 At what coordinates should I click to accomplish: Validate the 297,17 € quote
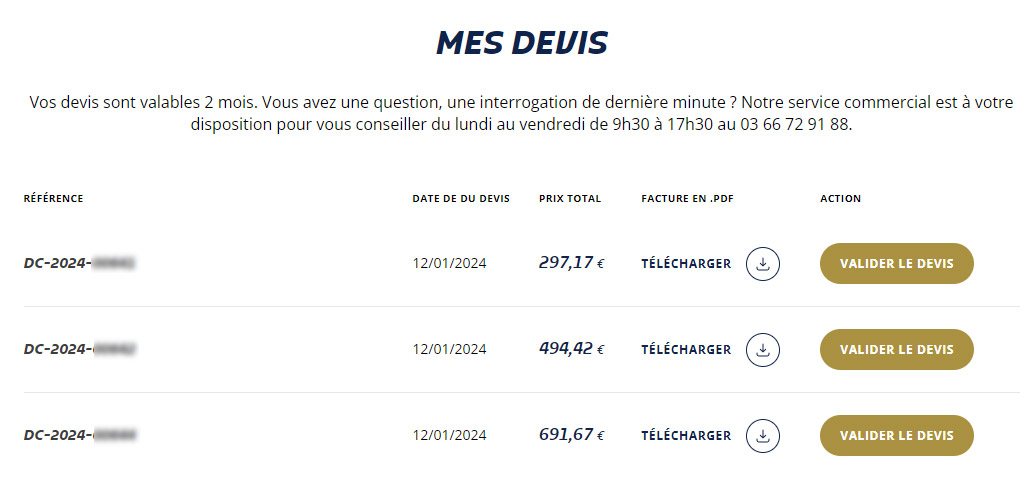coord(897,264)
